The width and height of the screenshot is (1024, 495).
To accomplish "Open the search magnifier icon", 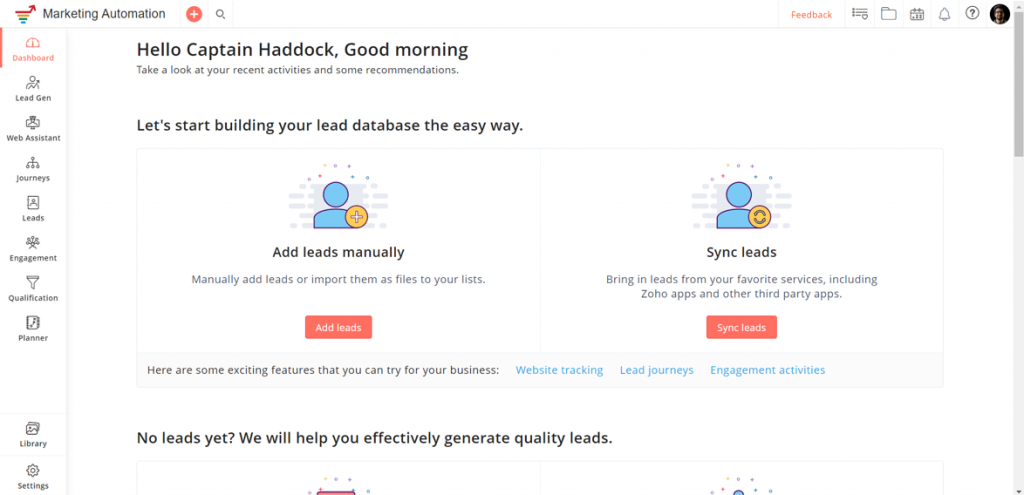I will [221, 14].
